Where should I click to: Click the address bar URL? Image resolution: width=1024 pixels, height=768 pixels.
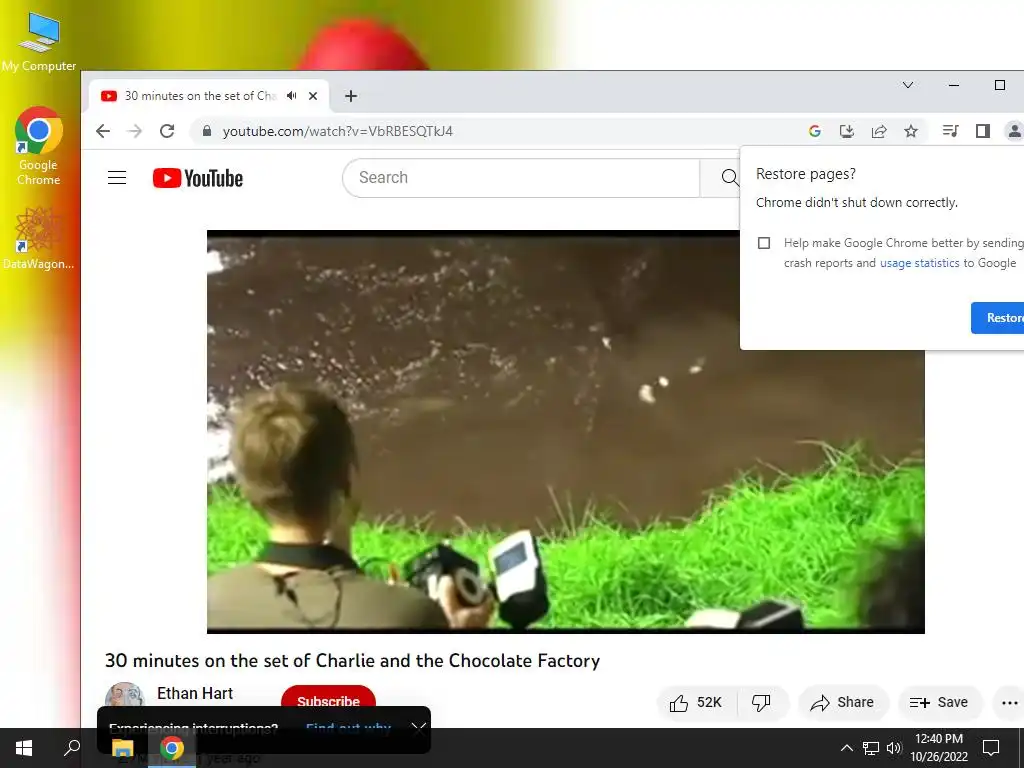point(338,131)
